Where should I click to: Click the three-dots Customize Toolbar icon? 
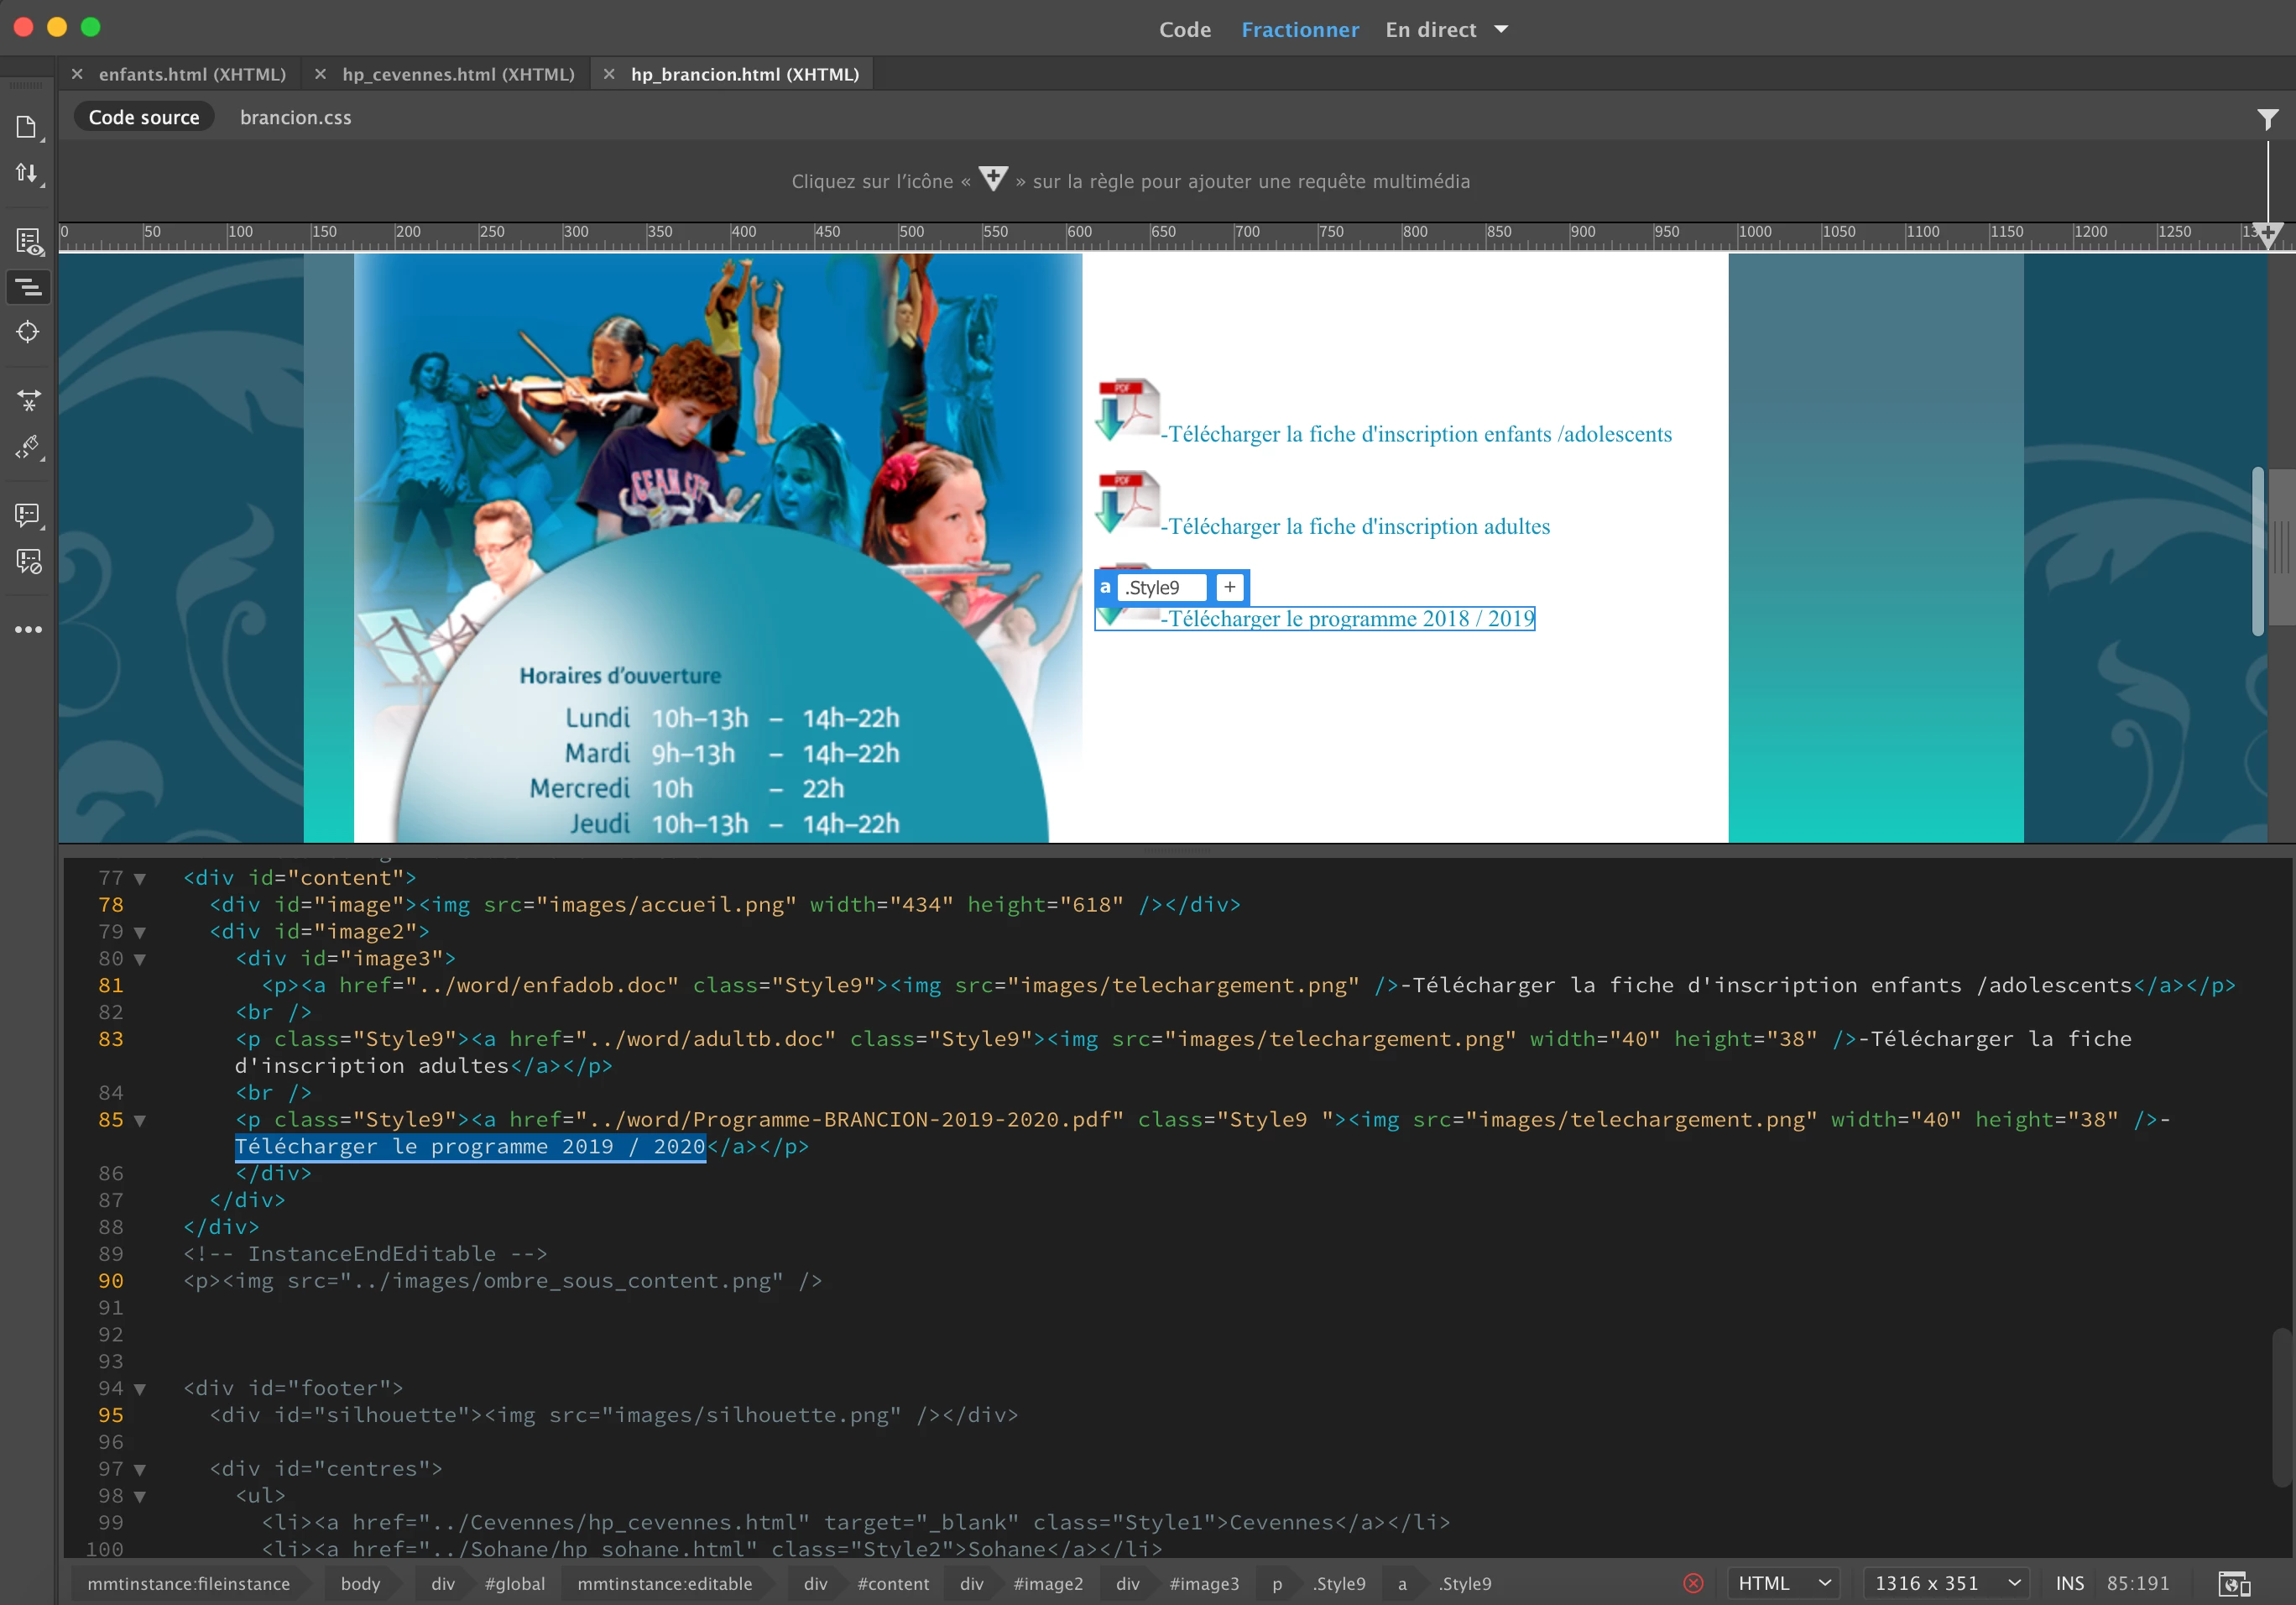click(x=28, y=629)
